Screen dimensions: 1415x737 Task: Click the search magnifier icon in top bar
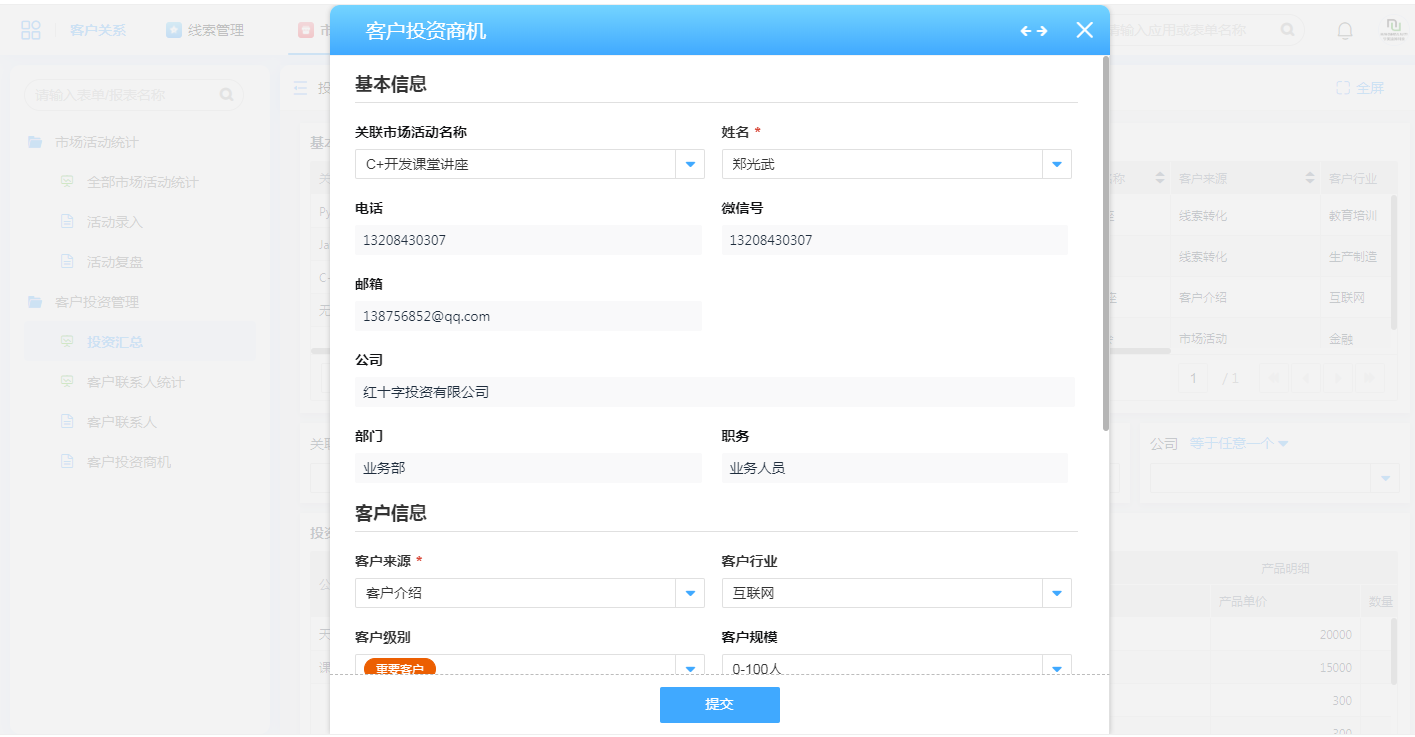tap(1288, 30)
